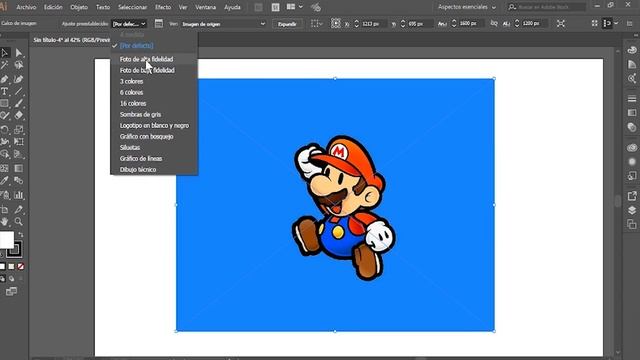Open the Asset Export panel icon

click(632, 196)
